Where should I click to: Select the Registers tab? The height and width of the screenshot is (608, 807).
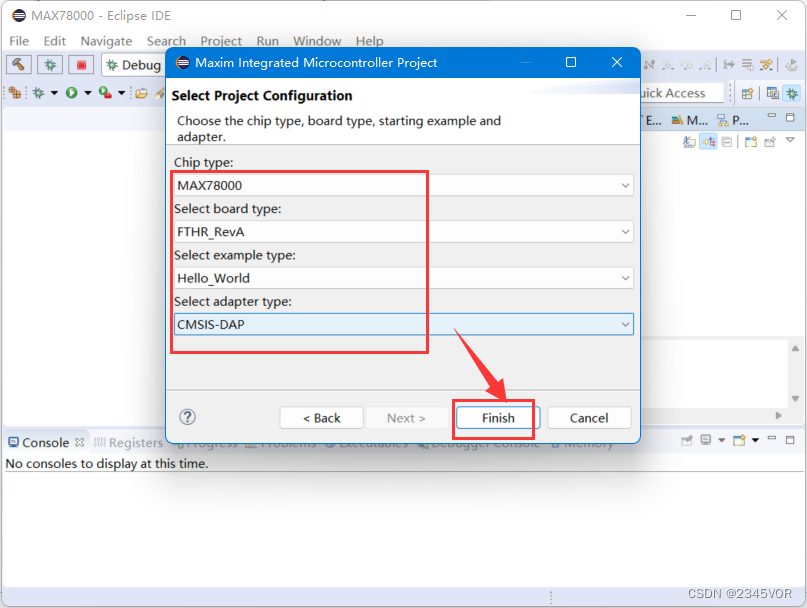click(129, 443)
